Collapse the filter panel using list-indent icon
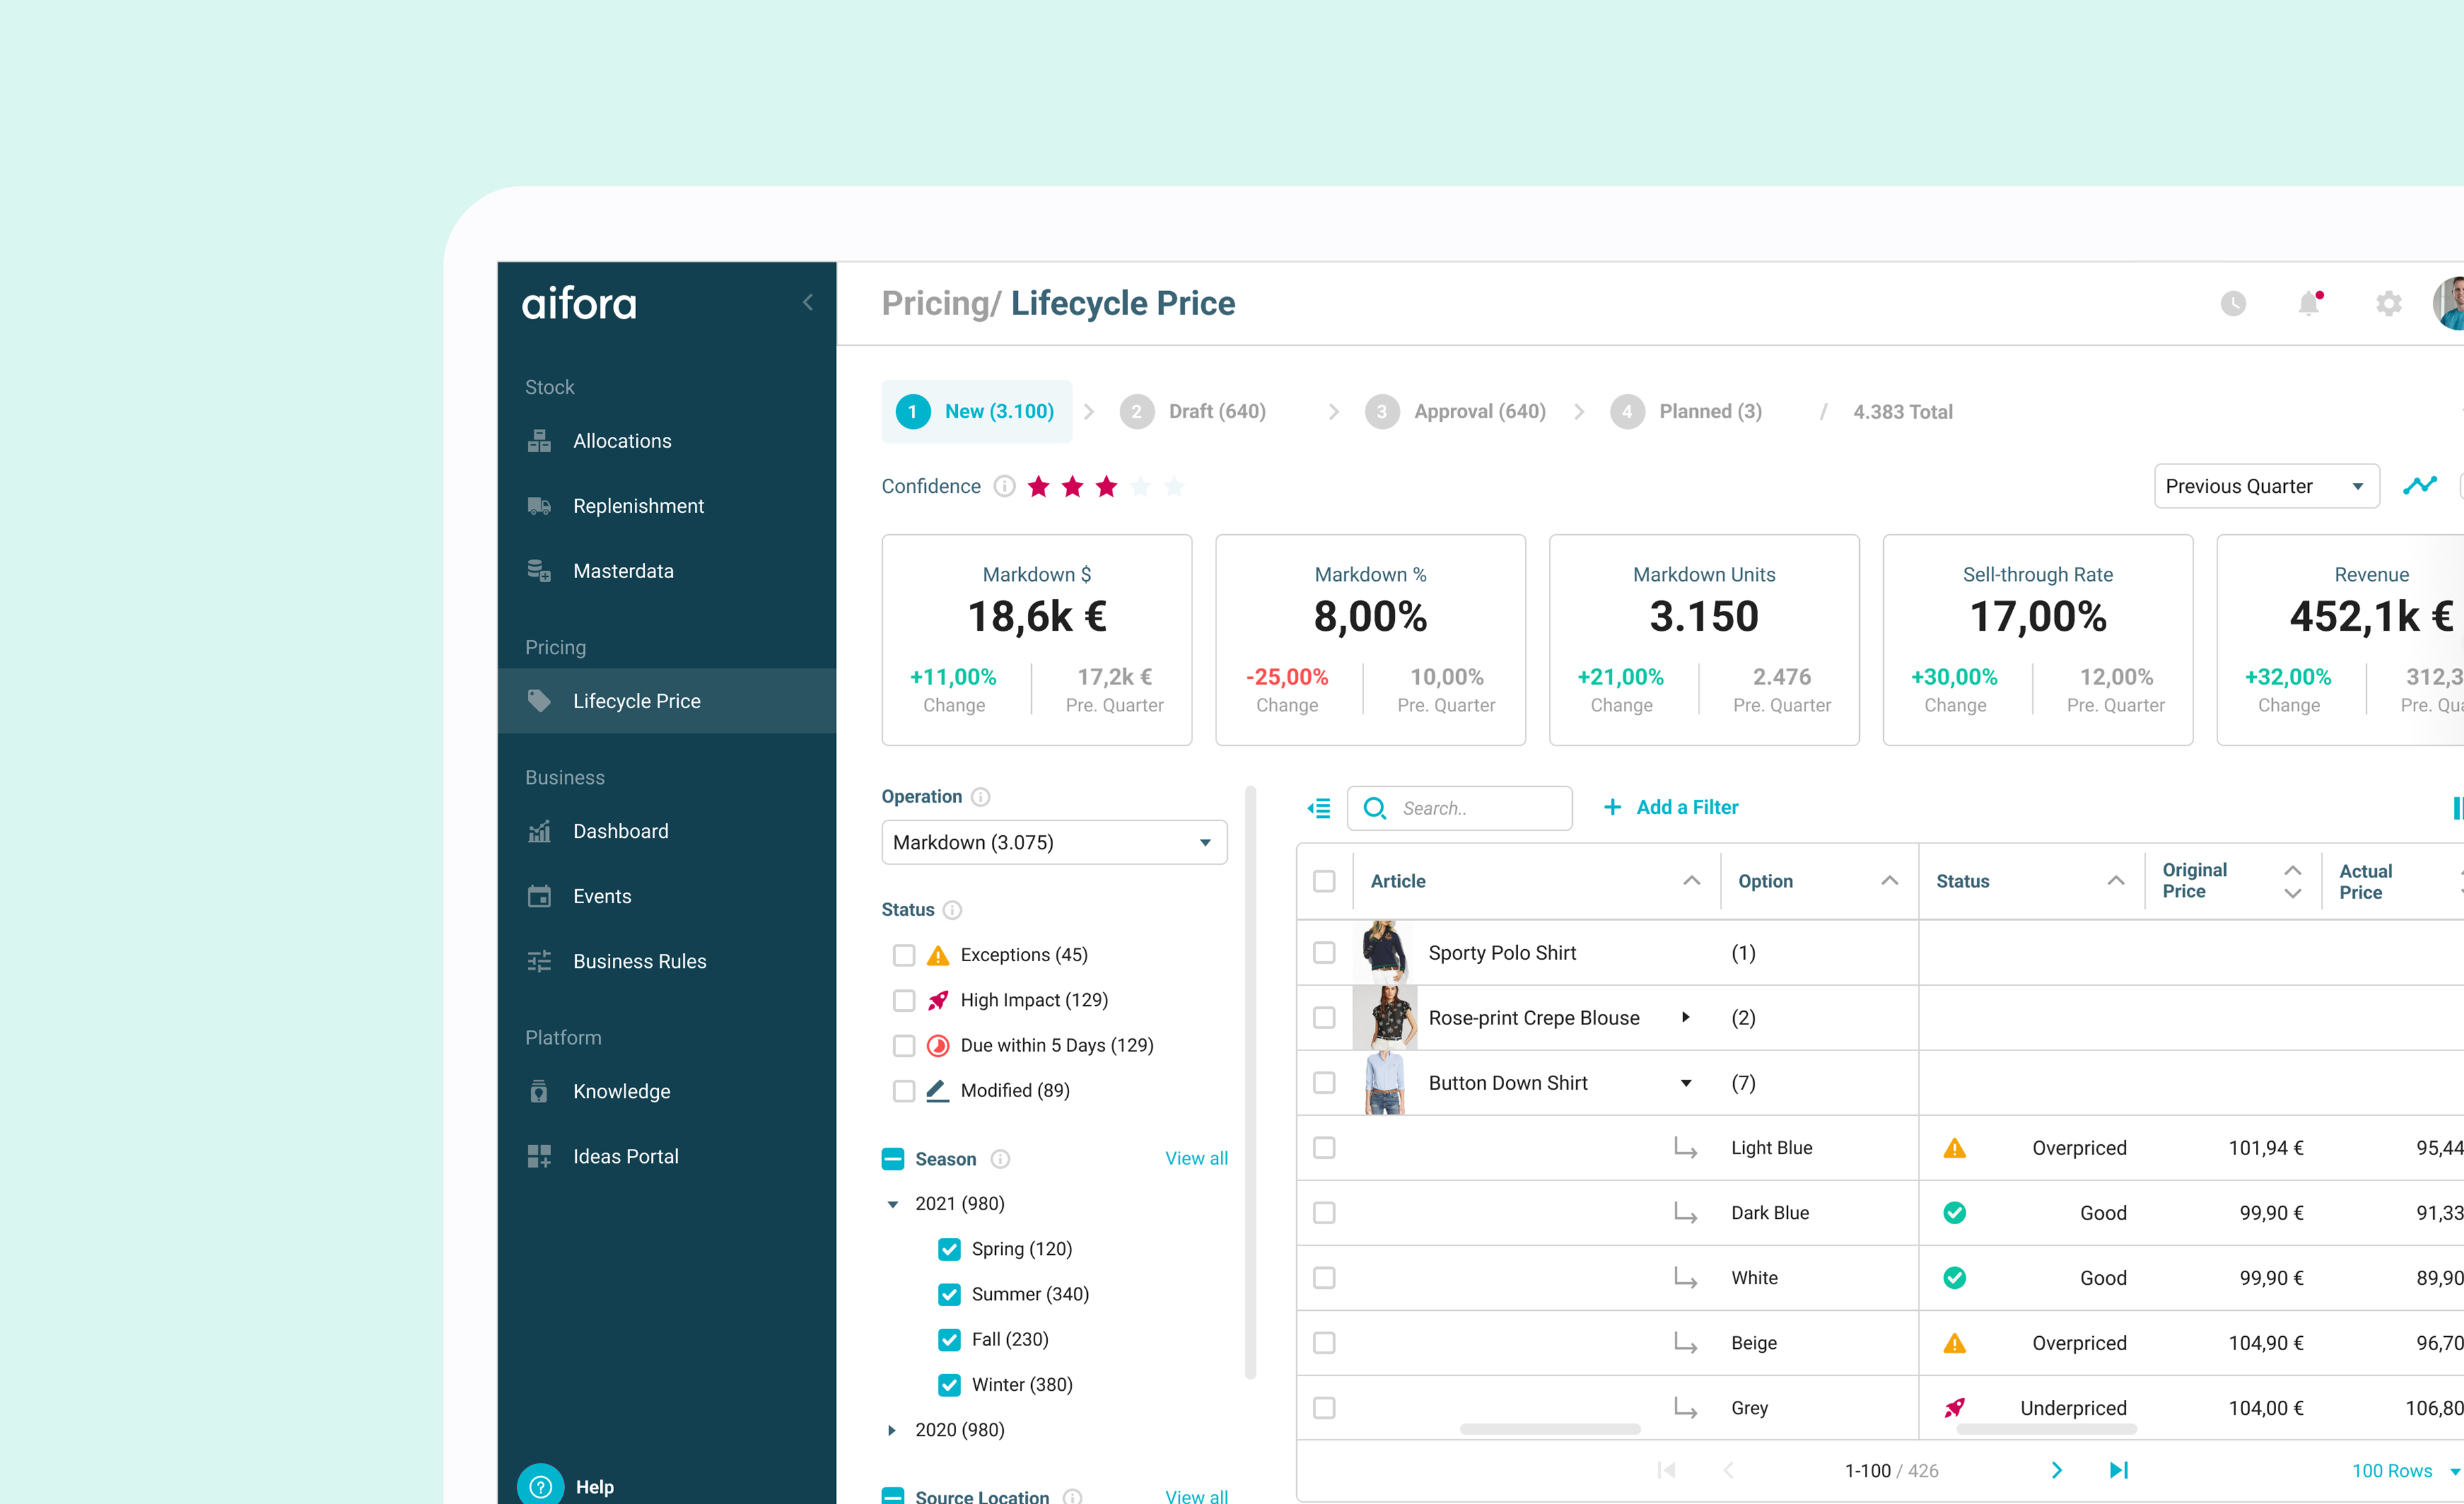This screenshot has width=2464, height=1504. tap(1319, 808)
